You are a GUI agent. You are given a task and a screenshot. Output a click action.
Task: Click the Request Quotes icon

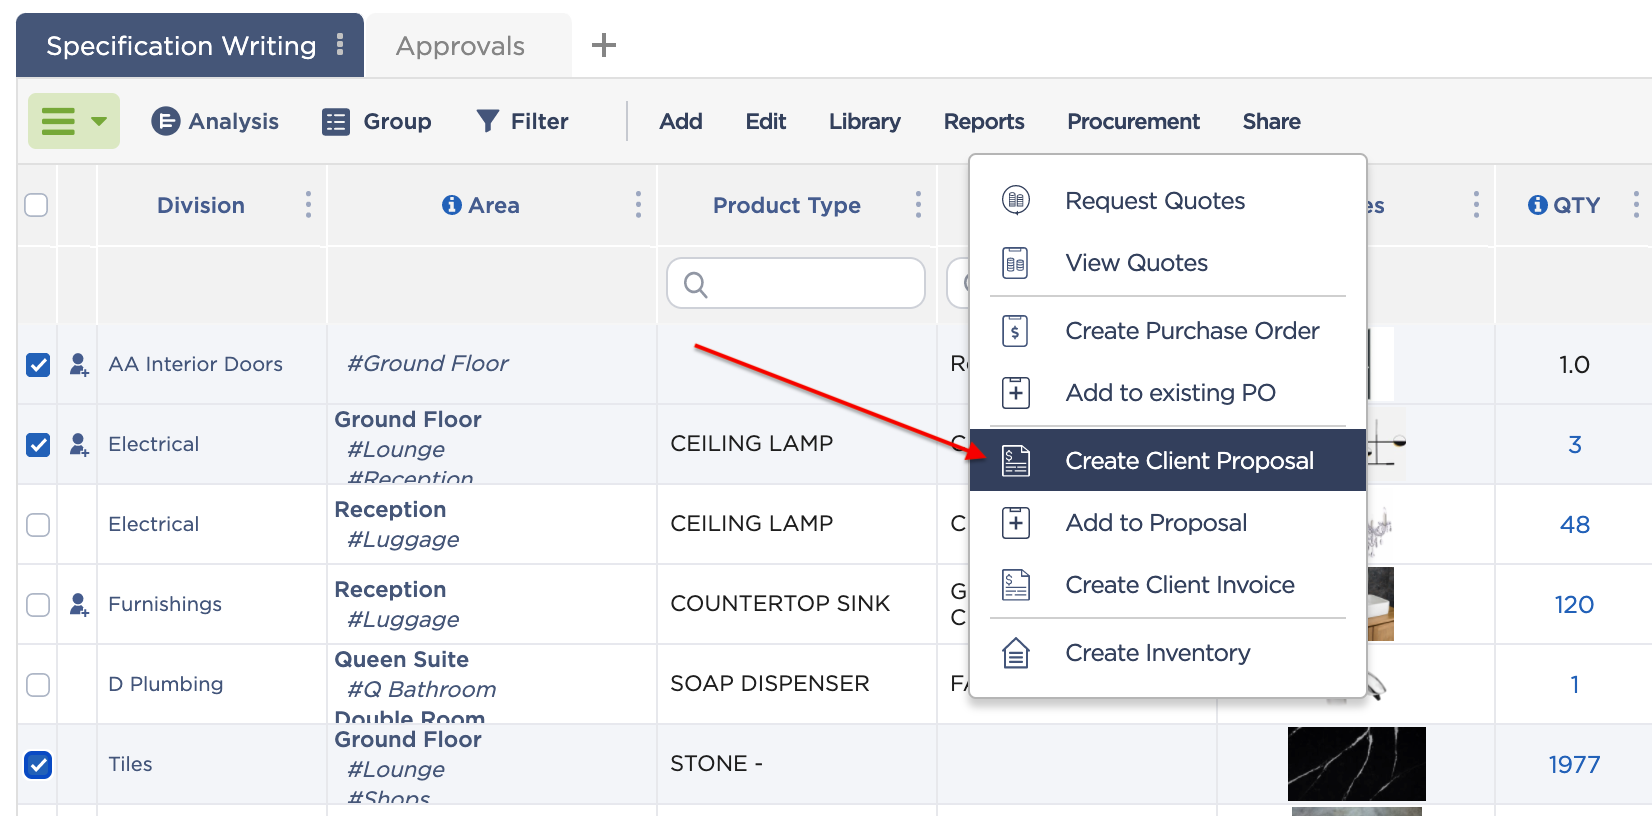click(x=1016, y=200)
